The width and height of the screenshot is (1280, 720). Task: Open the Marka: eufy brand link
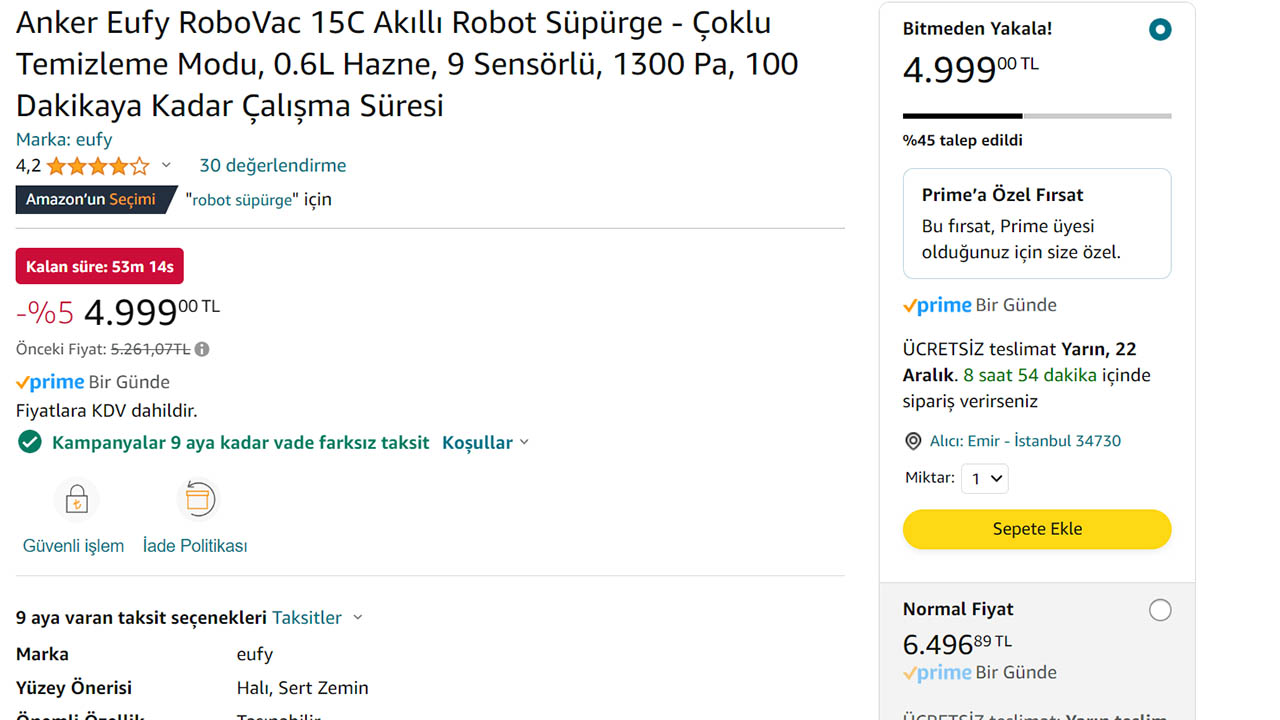[64, 139]
